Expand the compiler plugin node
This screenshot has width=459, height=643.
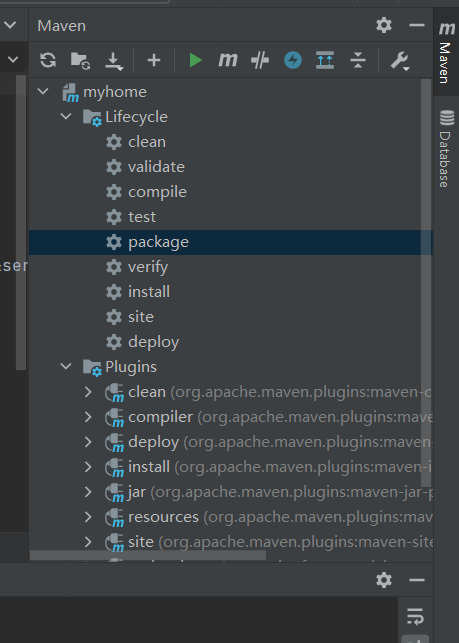88,417
